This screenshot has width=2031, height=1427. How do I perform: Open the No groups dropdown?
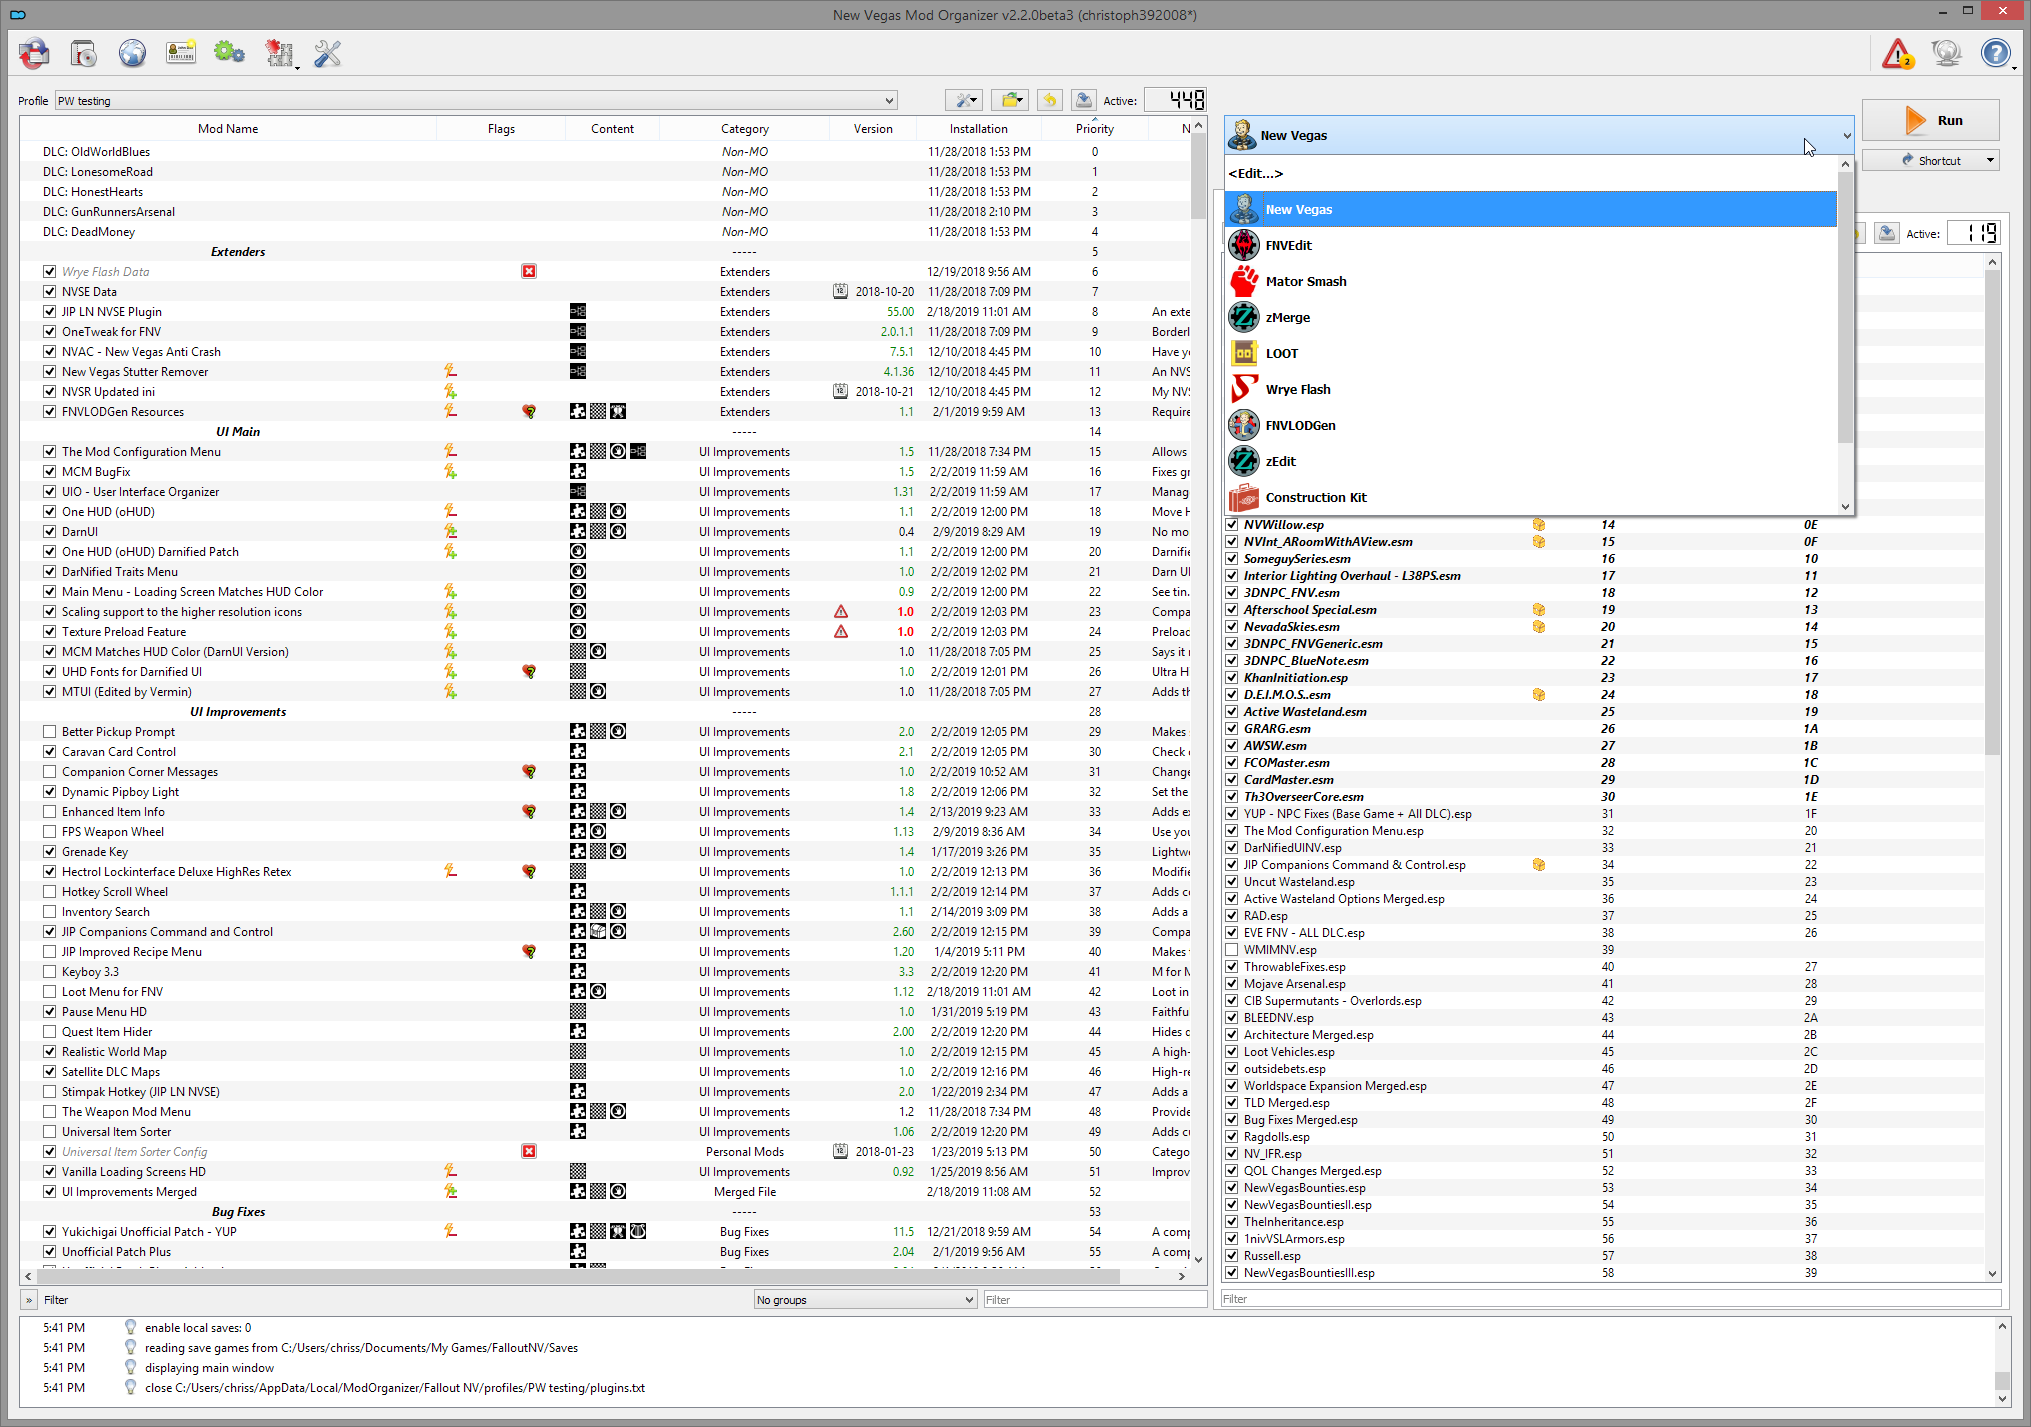(865, 1300)
